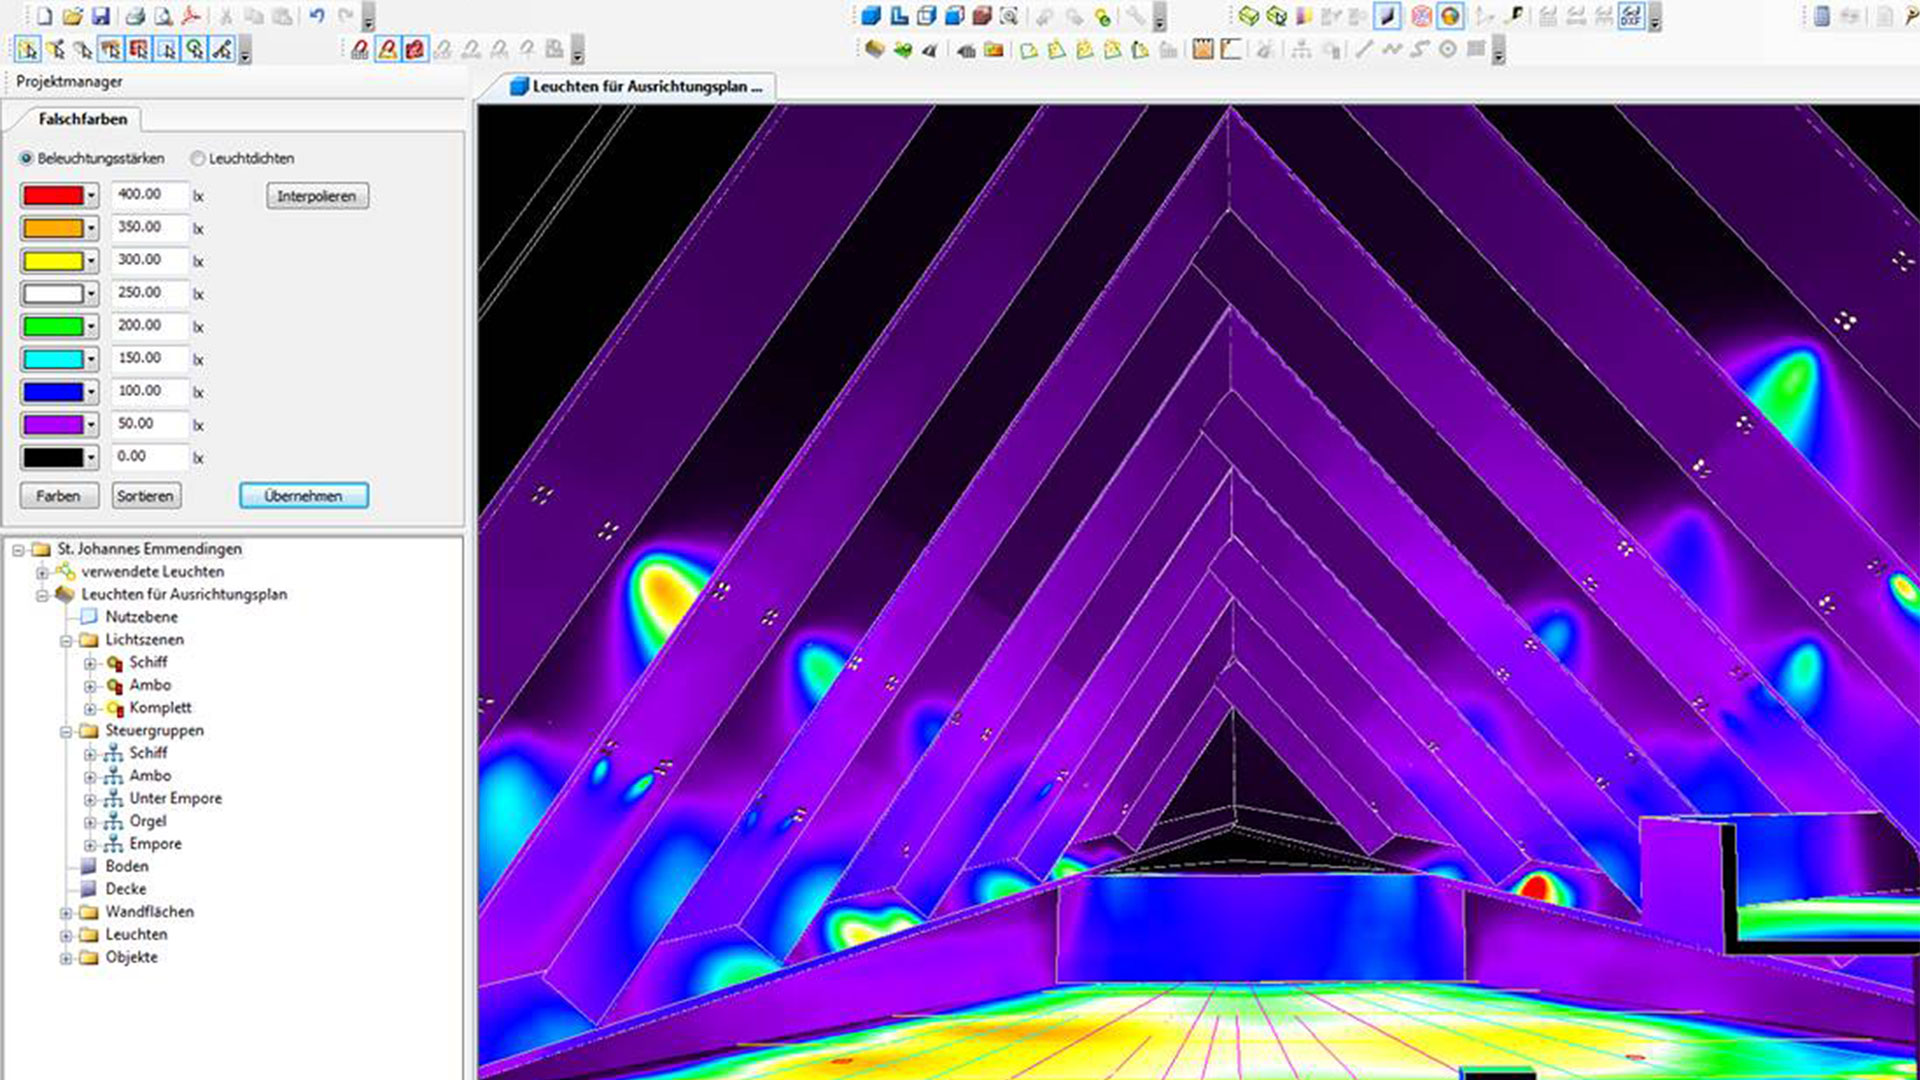The image size is (1920, 1080).
Task: Click the floor plan view icon
Action: click(x=898, y=16)
